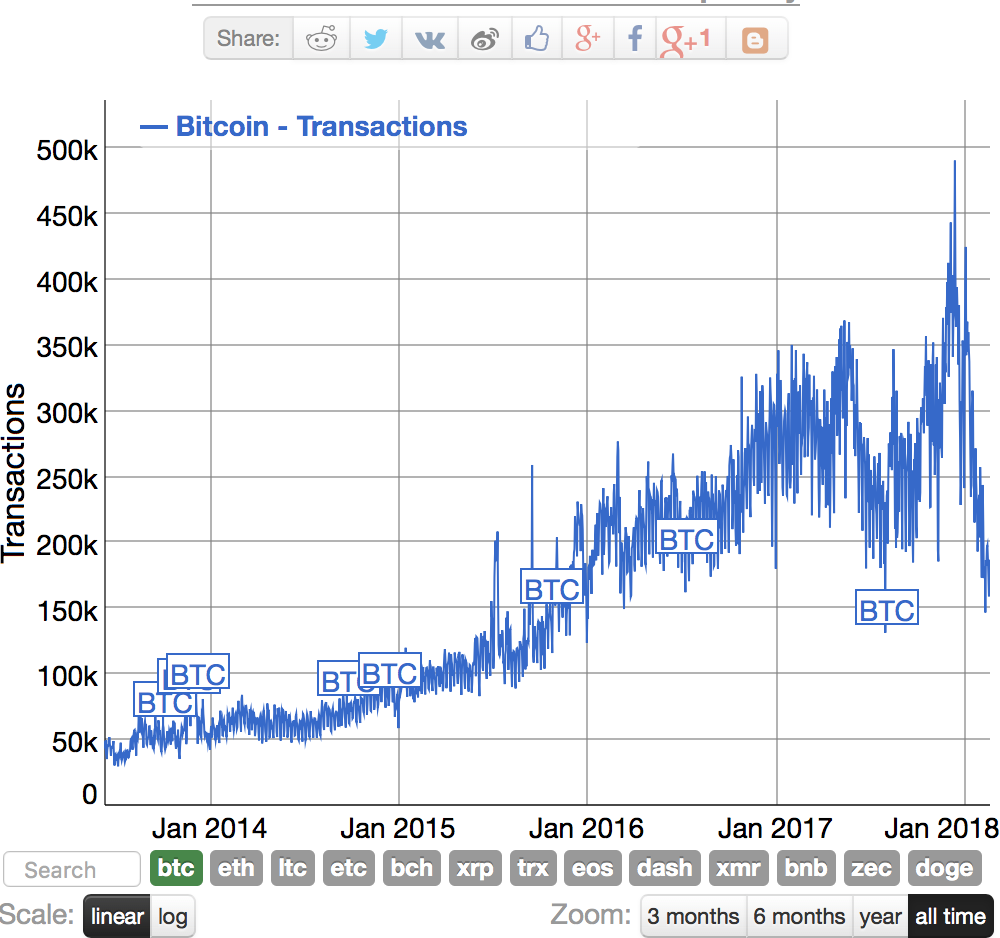
Task: Select the ltc coin button
Action: pos(293,868)
